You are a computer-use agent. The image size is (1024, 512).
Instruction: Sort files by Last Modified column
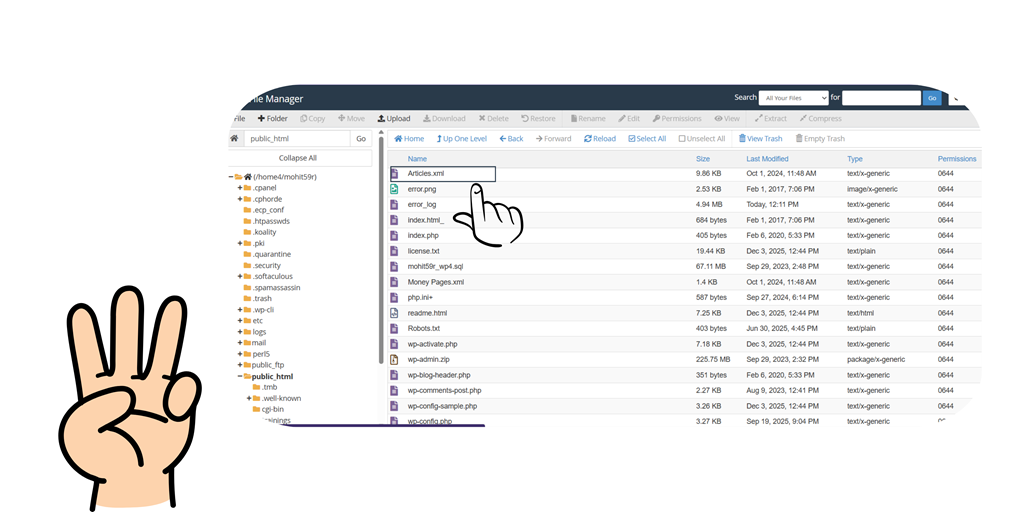pyautogui.click(x=767, y=159)
